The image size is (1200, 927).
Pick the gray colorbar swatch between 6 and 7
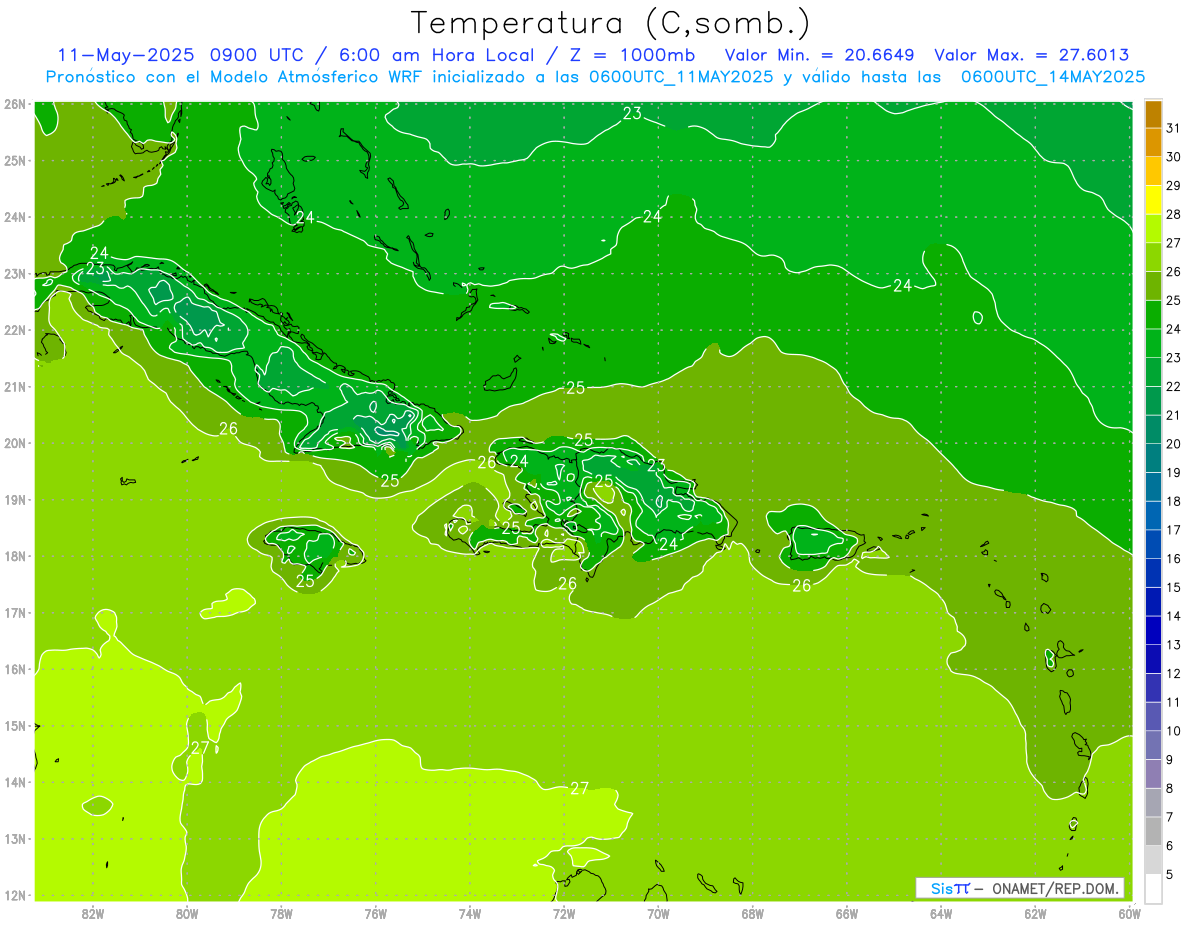[1153, 831]
